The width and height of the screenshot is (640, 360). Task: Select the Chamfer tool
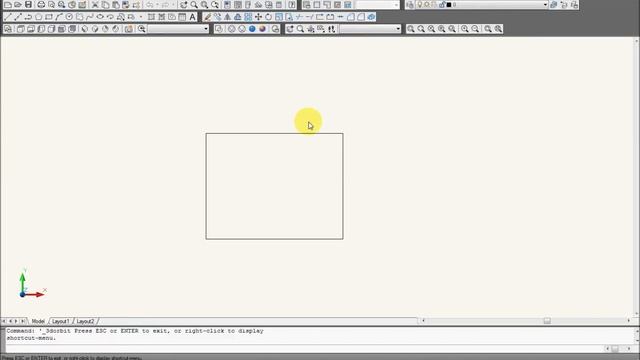351,17
